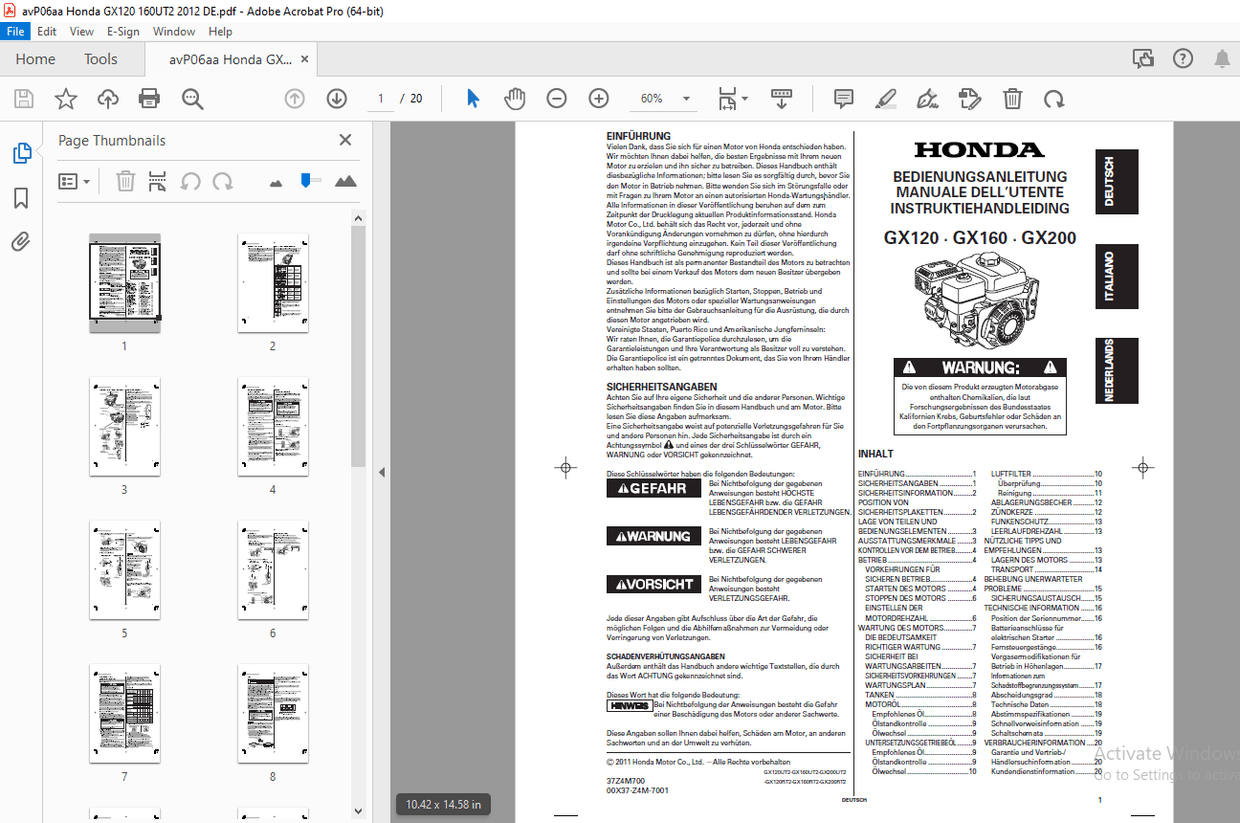Go to the next page with down arrow
Viewport: 1240px width, 823px height.
pyautogui.click(x=336, y=98)
